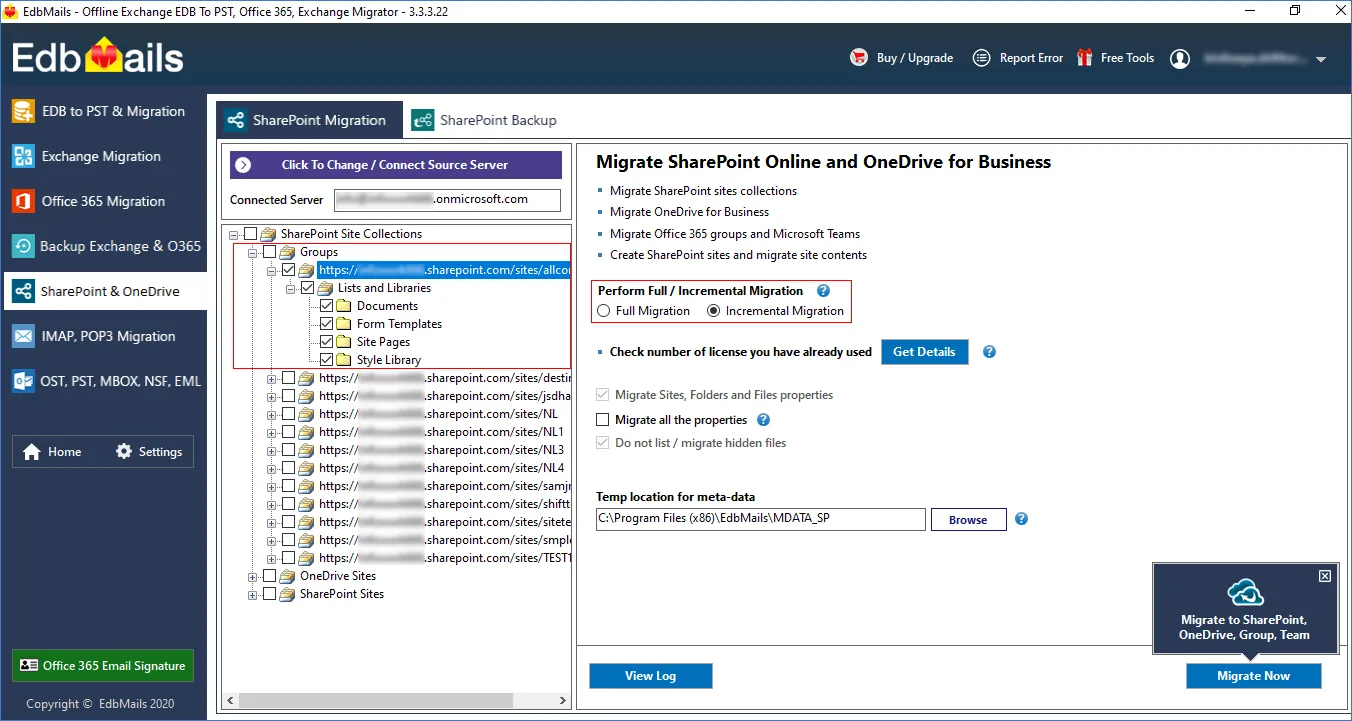Click help icon for Migrate all properties

(x=763, y=420)
